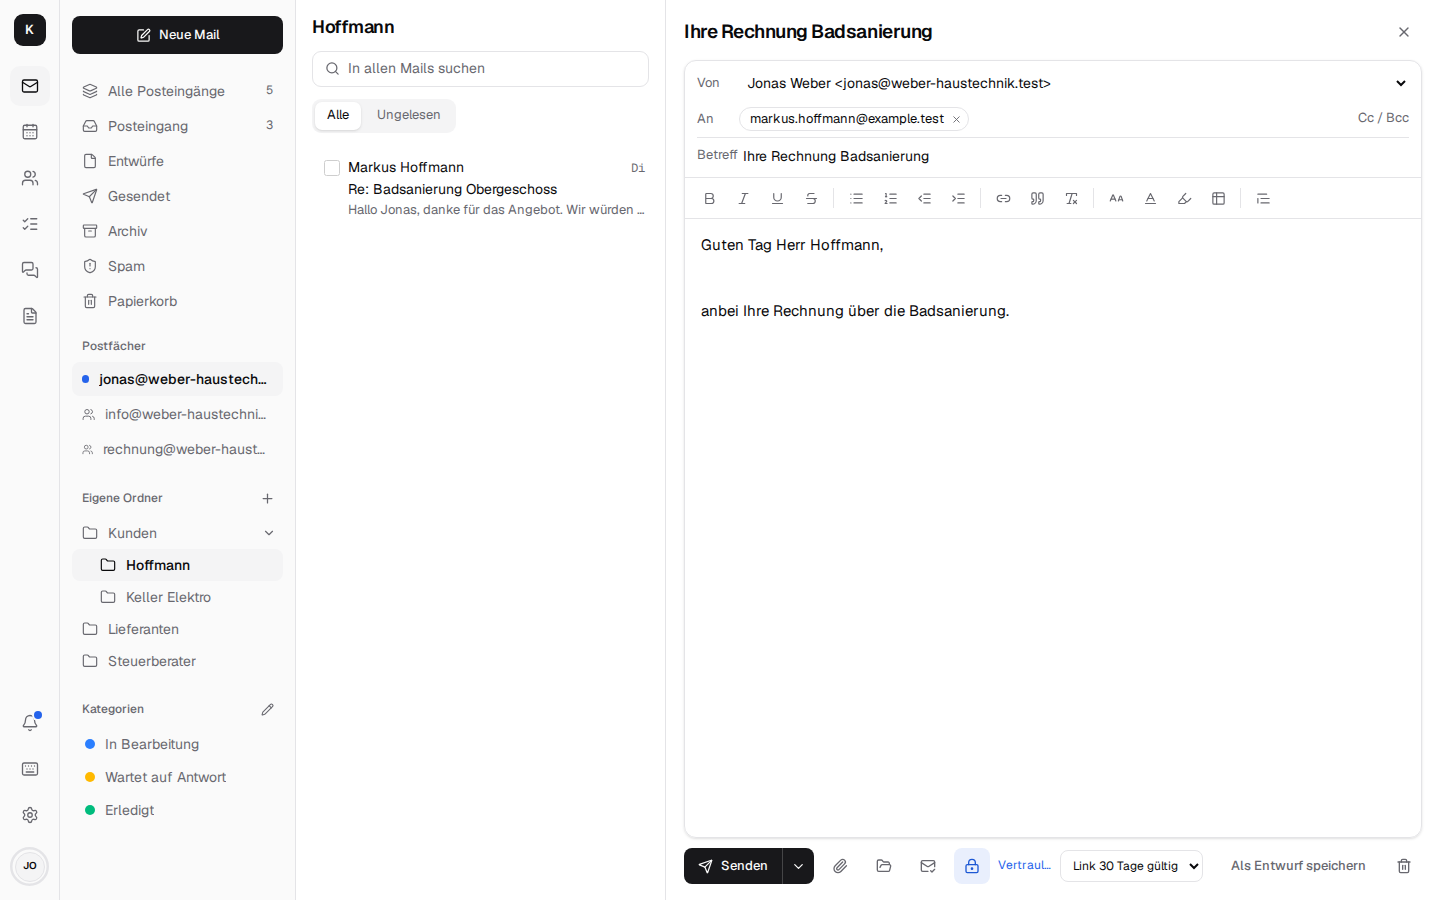Pick a text color
This screenshot has width=1440, height=900.
pos(1151,198)
